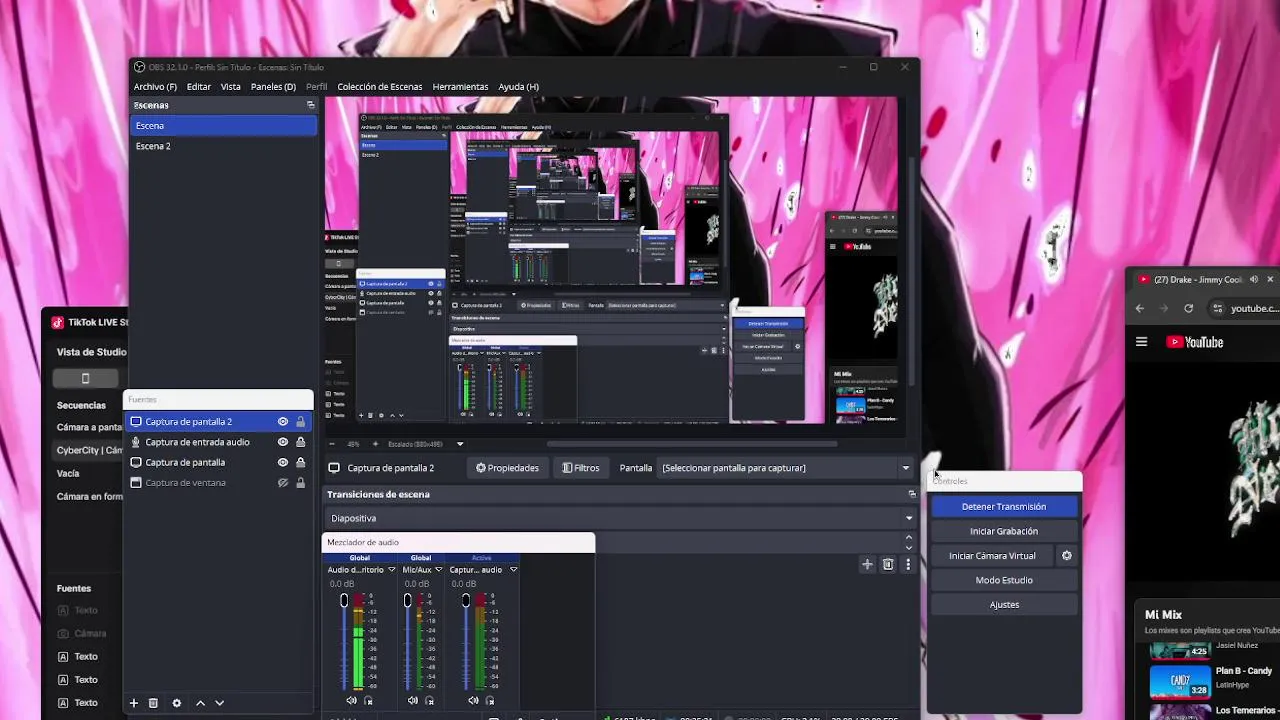Open Ajustes from the Controles panel
Viewport: 1280px width, 720px height.
pyautogui.click(x=1004, y=605)
